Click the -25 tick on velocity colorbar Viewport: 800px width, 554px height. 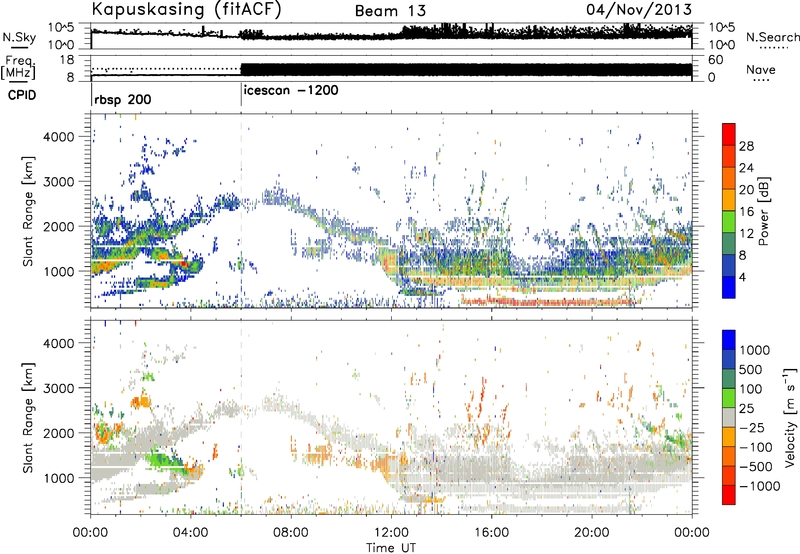tap(752, 427)
